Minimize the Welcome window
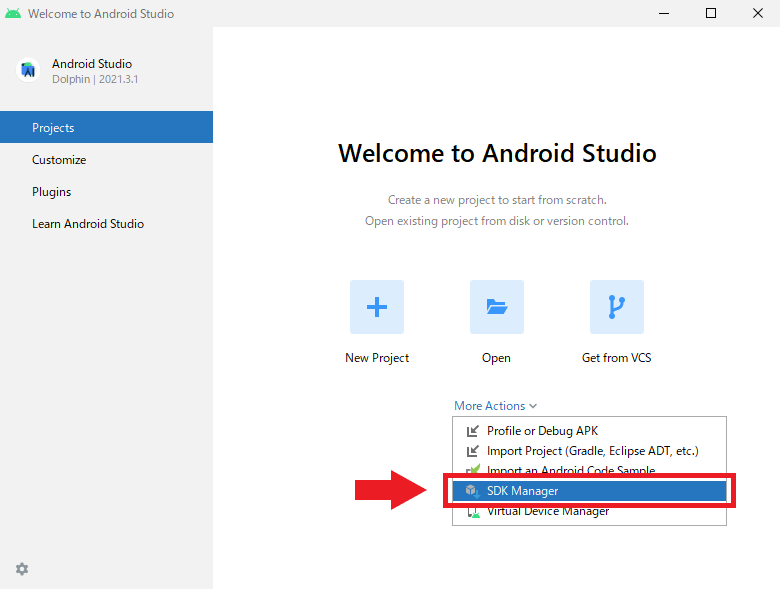780x589 pixels. [x=664, y=13]
